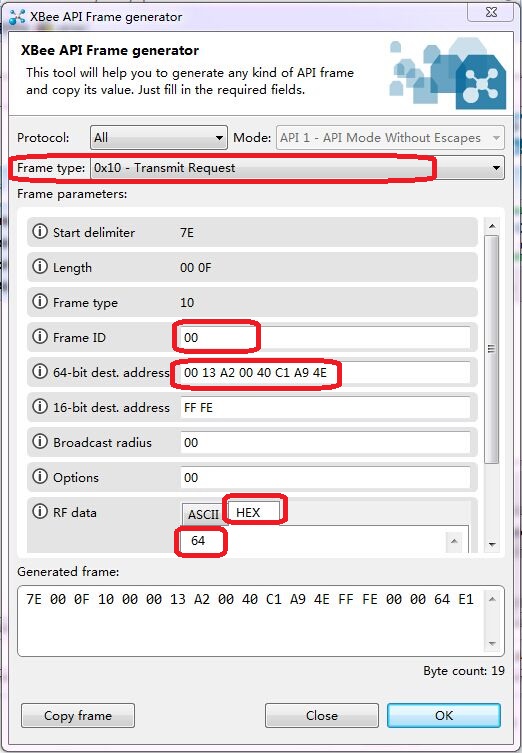Viewport: 522px width, 753px height.
Task: Click the Frame type value 10
Action: pyautogui.click(x=187, y=303)
